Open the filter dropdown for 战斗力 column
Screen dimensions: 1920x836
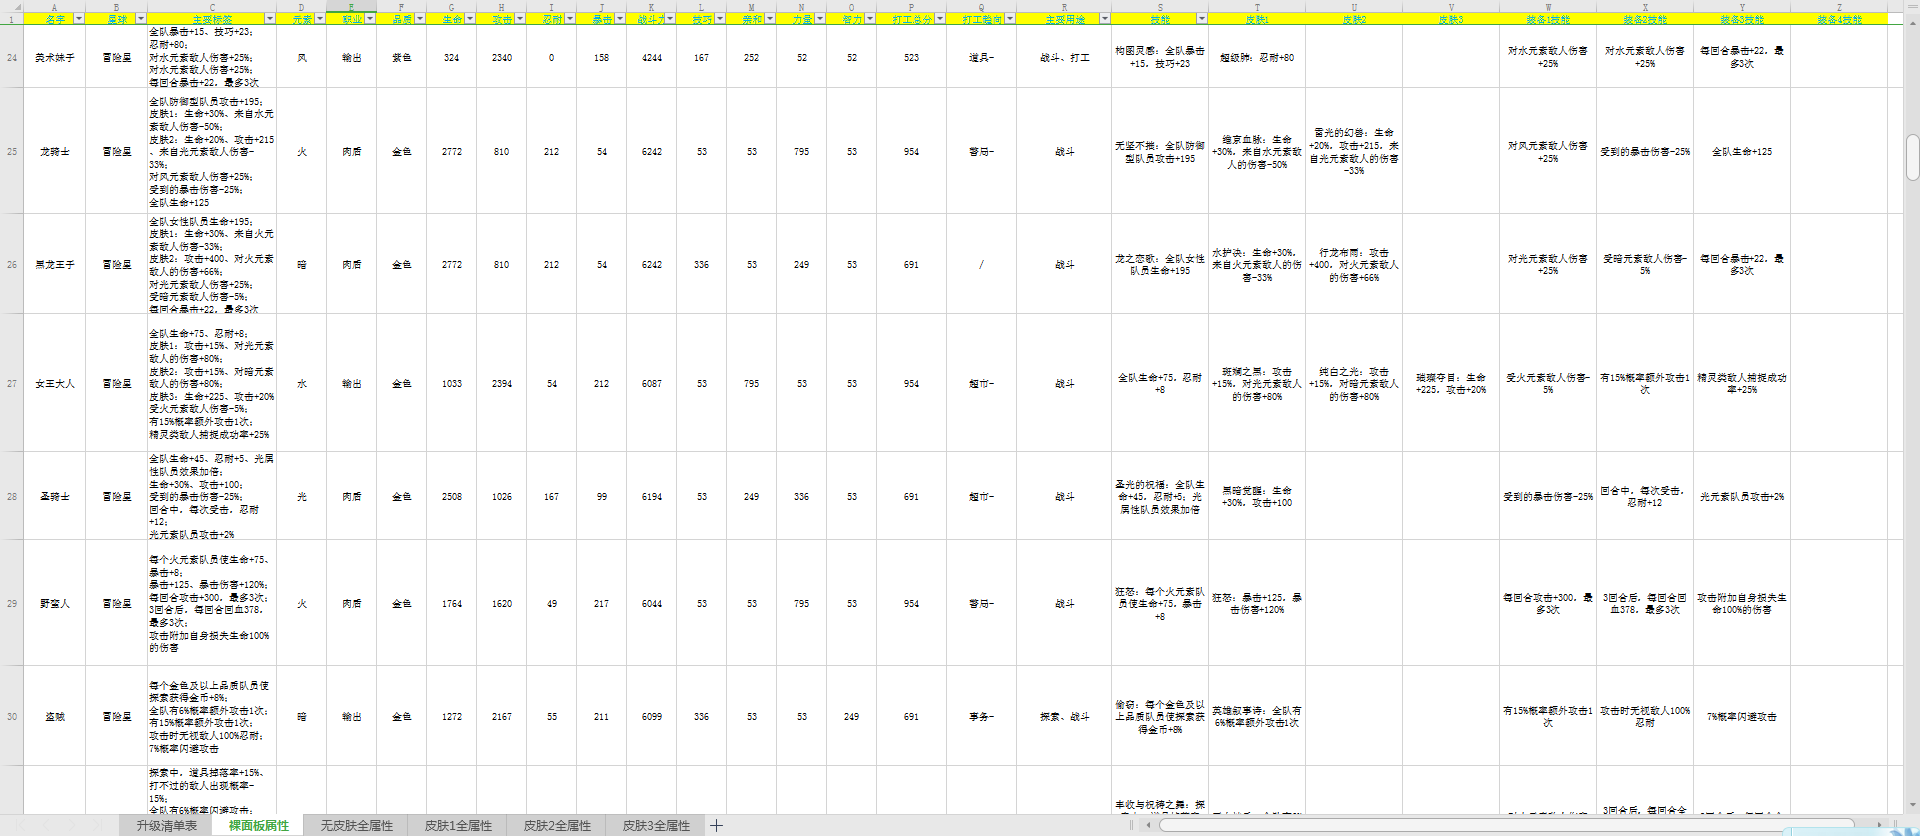[669, 19]
